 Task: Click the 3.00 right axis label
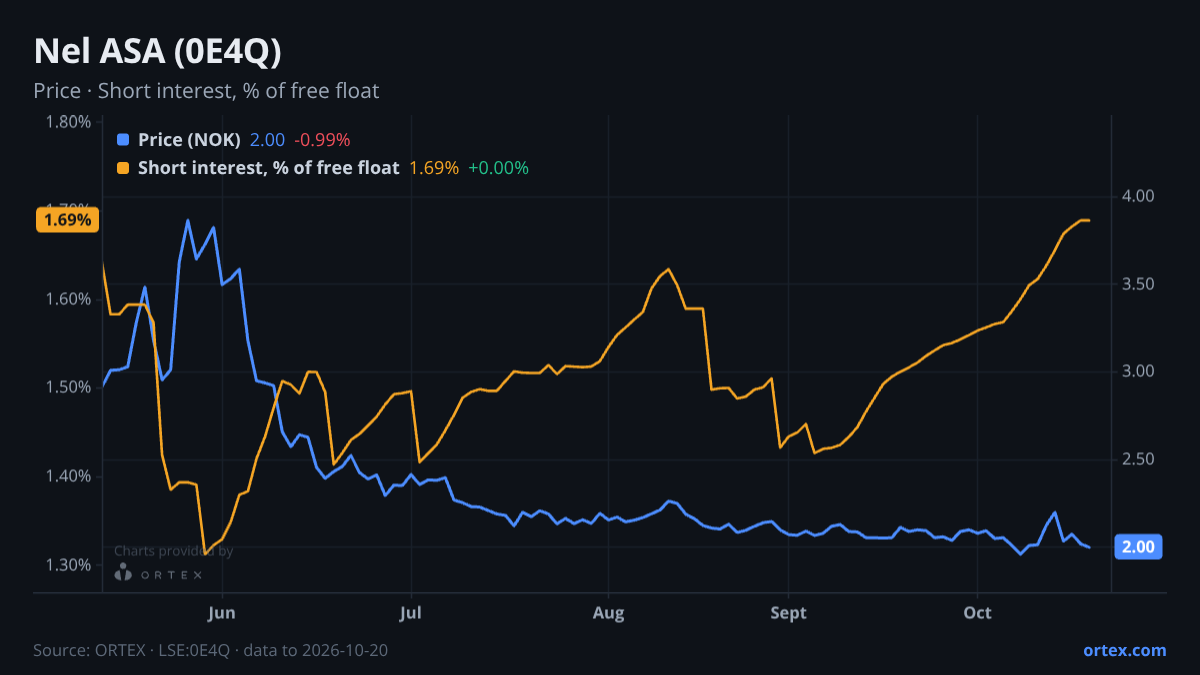point(1138,371)
